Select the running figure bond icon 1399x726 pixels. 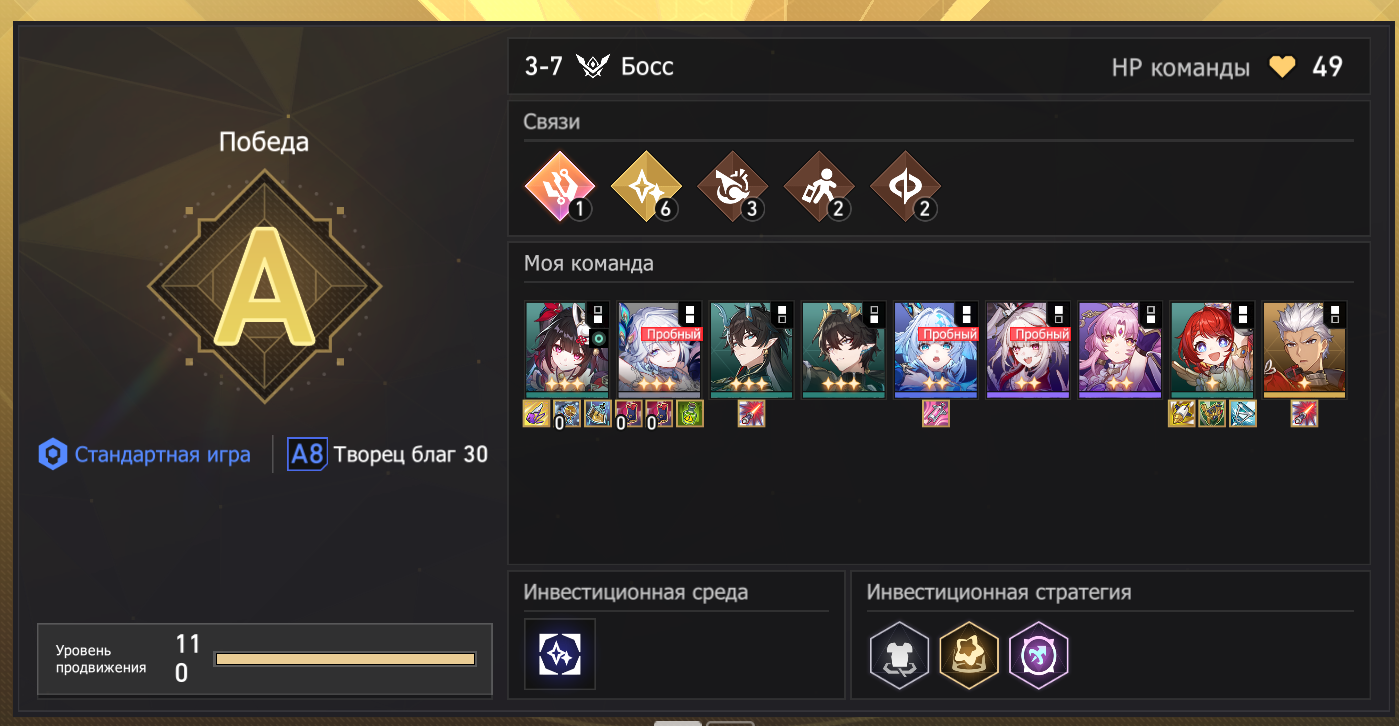pos(819,186)
